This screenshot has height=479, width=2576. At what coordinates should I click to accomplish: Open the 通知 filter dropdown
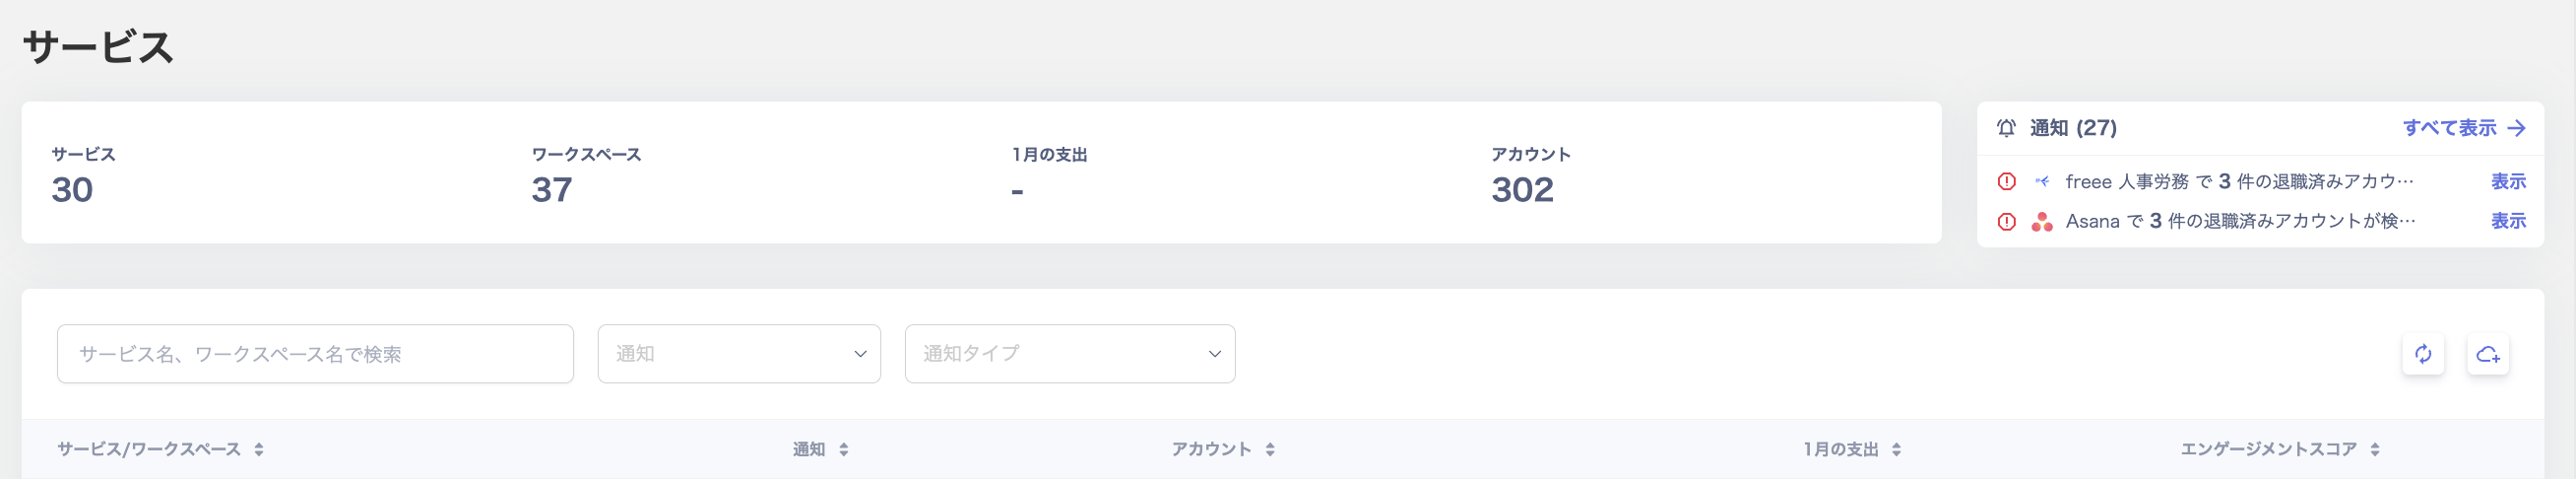click(x=738, y=354)
